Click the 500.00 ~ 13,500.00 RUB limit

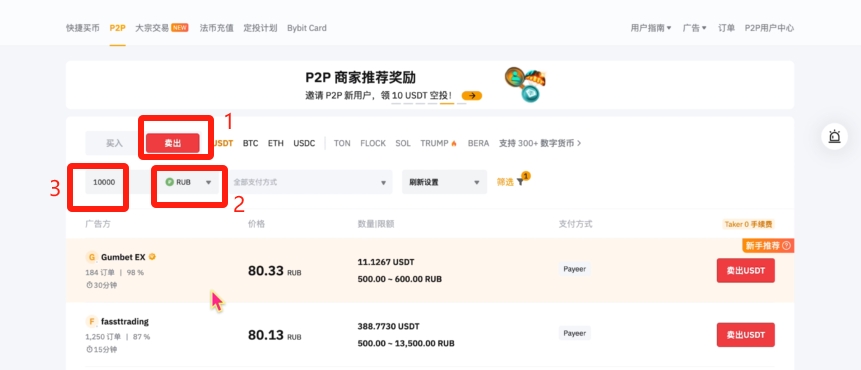pos(406,344)
